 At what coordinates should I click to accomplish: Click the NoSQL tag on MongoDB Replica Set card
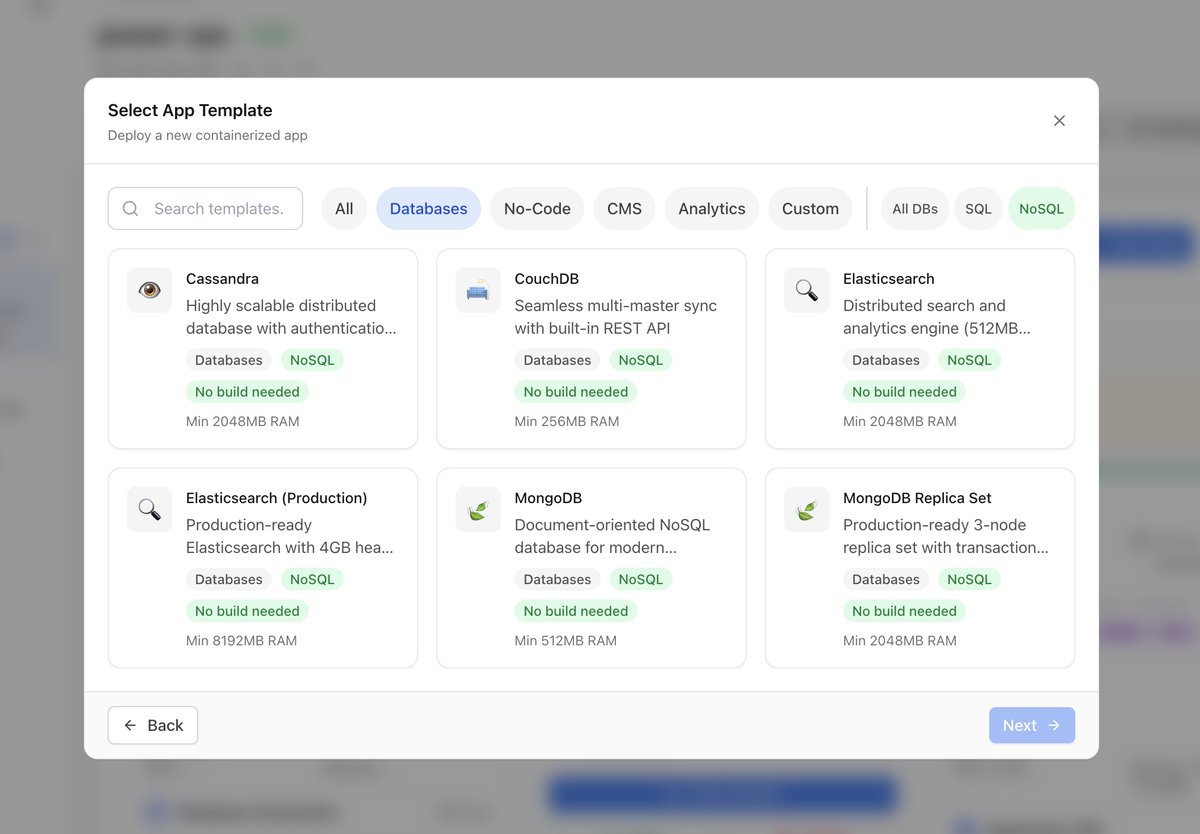pos(970,579)
